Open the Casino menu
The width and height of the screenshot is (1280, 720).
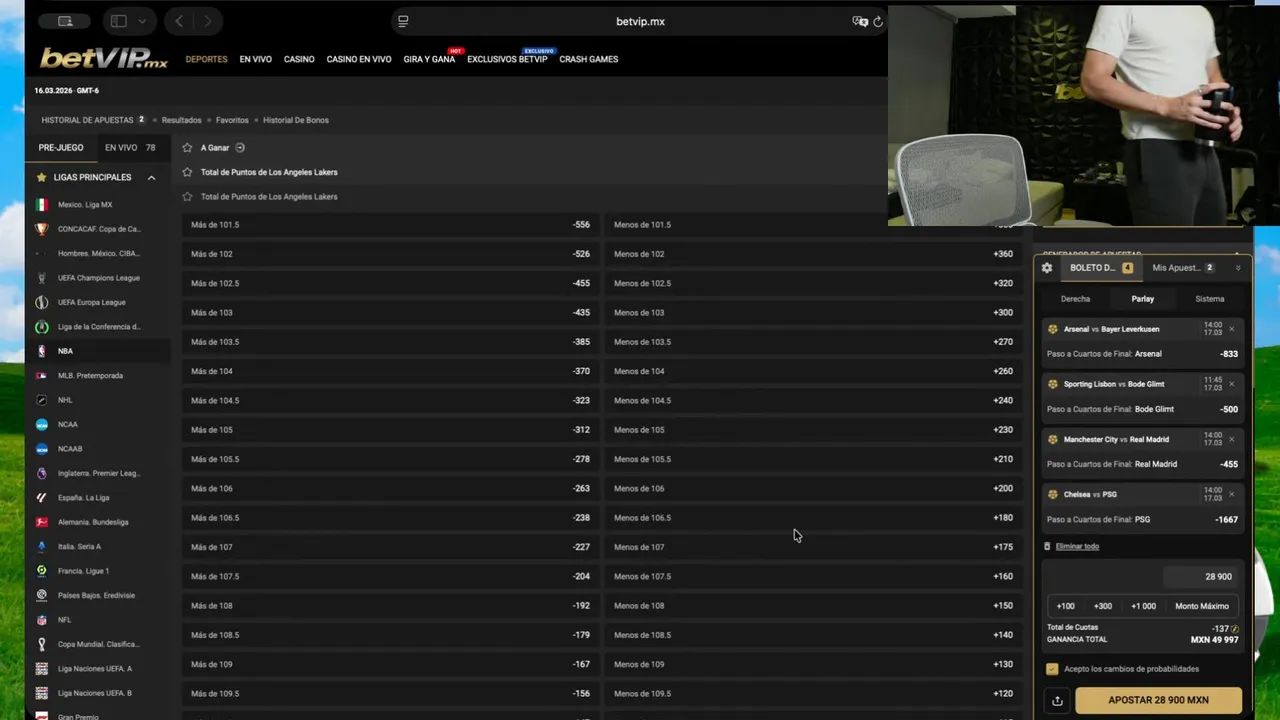(x=299, y=59)
